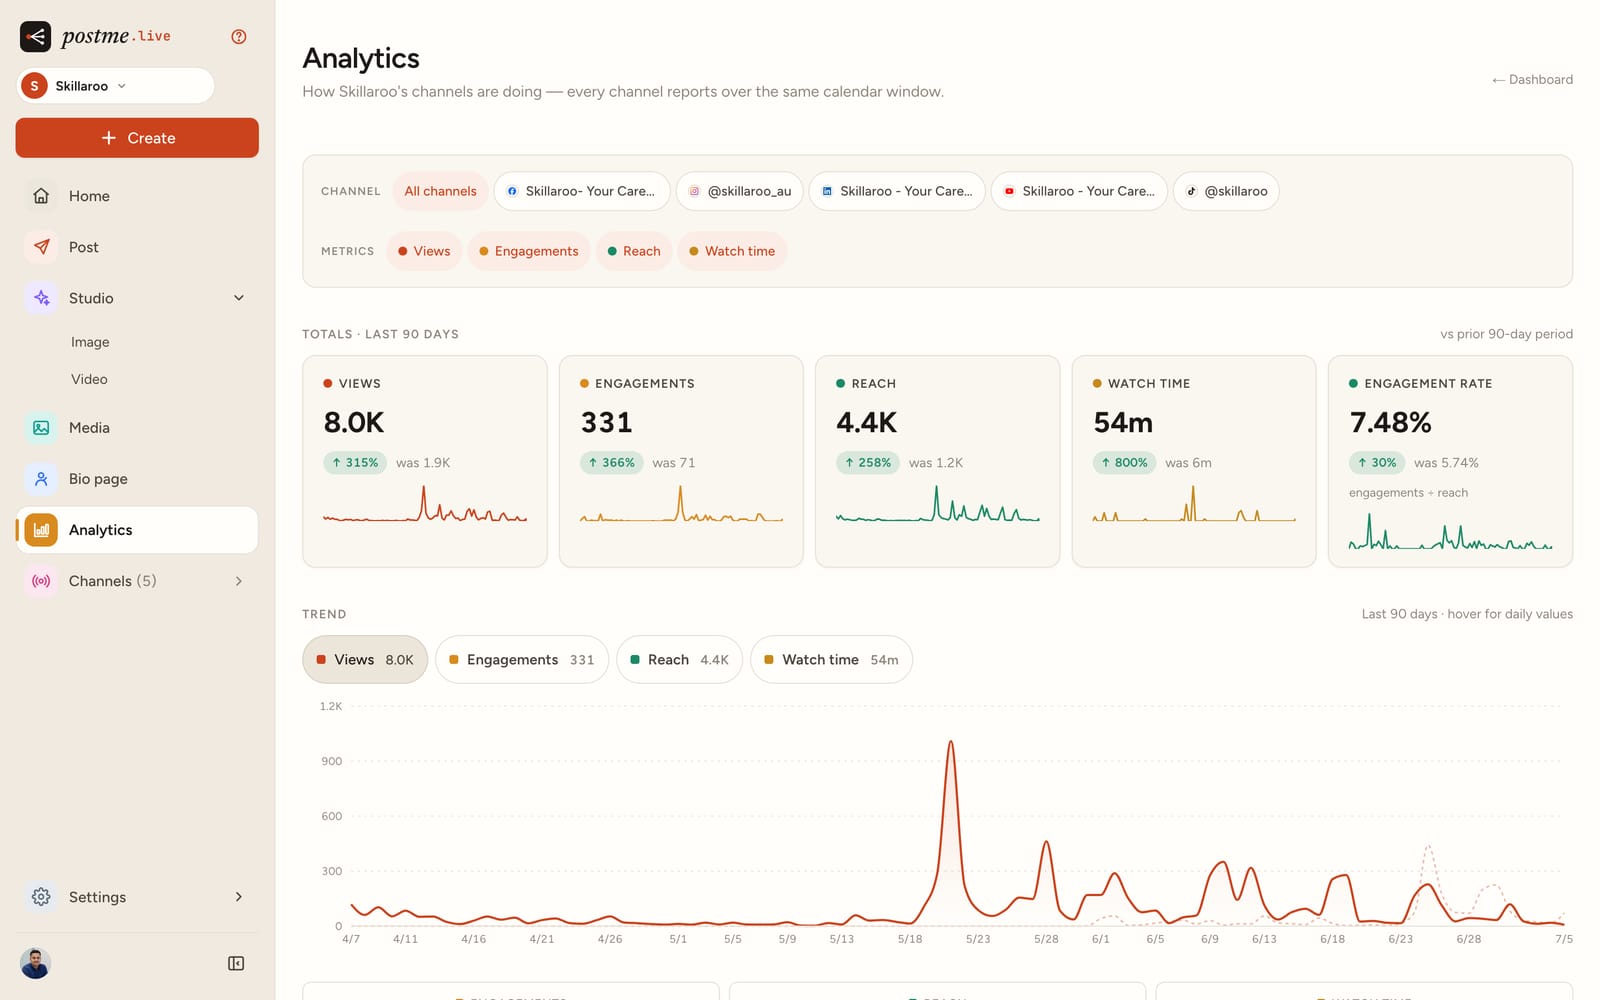The width and height of the screenshot is (1600, 1000).
Task: Click the Reach total card
Action: click(938, 461)
